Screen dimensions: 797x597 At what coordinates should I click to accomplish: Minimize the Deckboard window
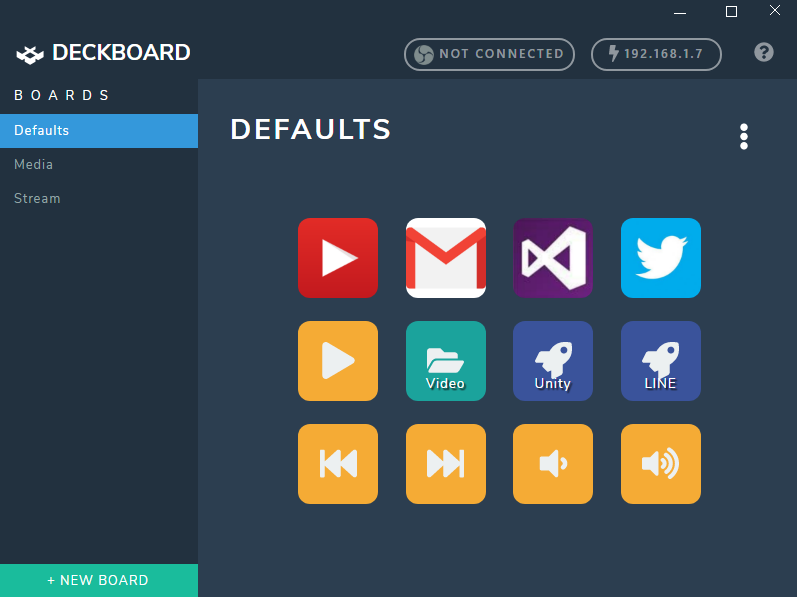(x=680, y=12)
